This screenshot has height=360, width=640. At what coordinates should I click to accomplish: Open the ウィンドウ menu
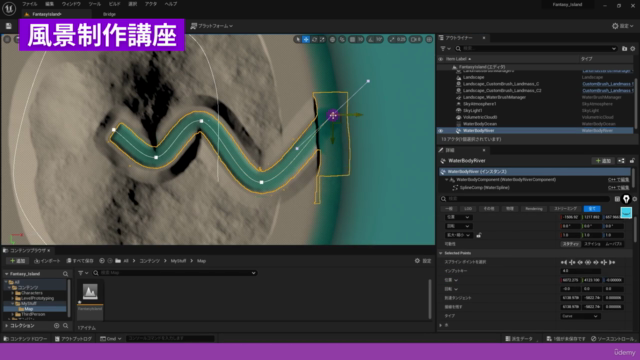point(71,4)
